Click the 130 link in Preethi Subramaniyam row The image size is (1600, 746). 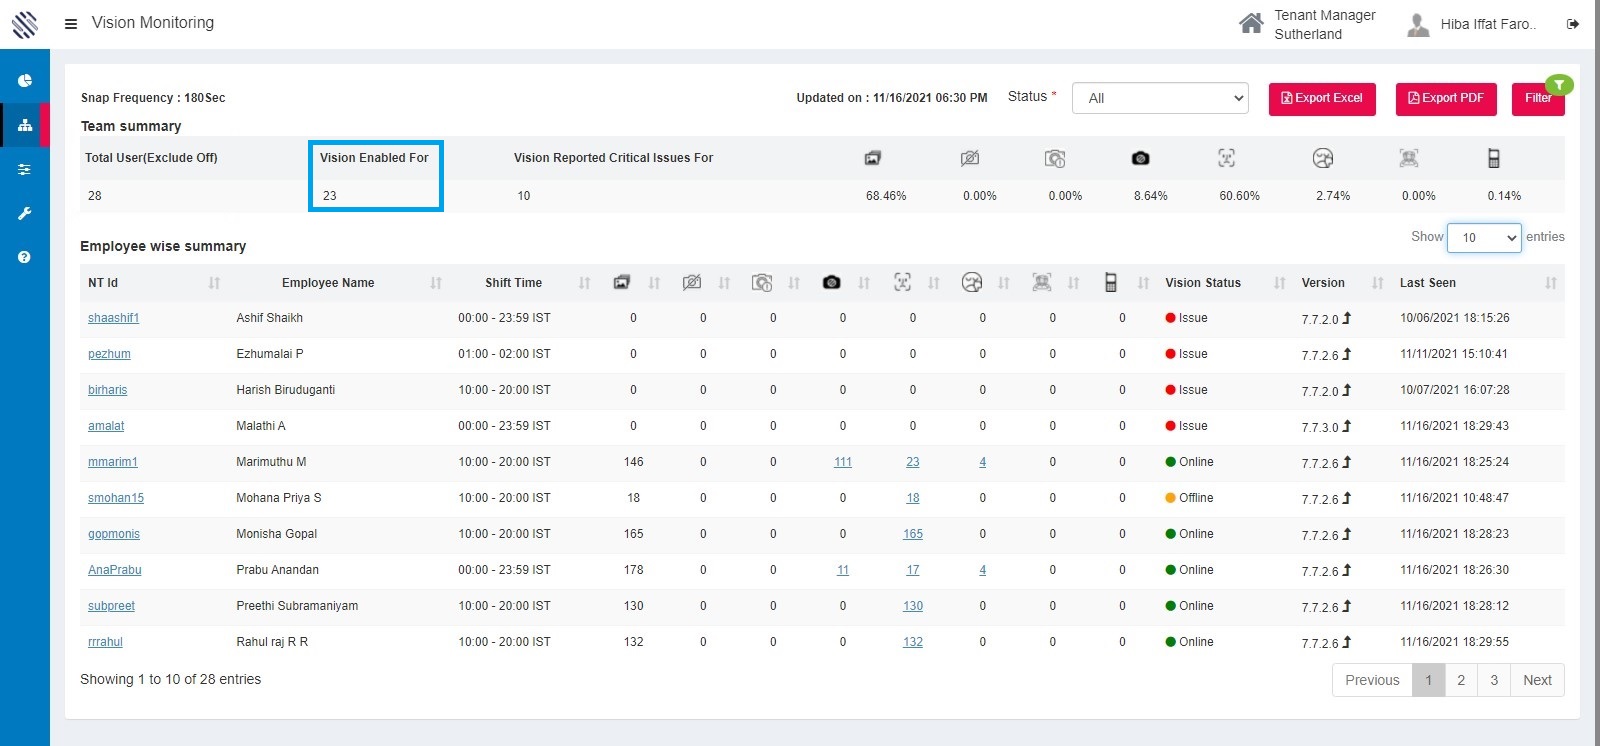point(913,606)
